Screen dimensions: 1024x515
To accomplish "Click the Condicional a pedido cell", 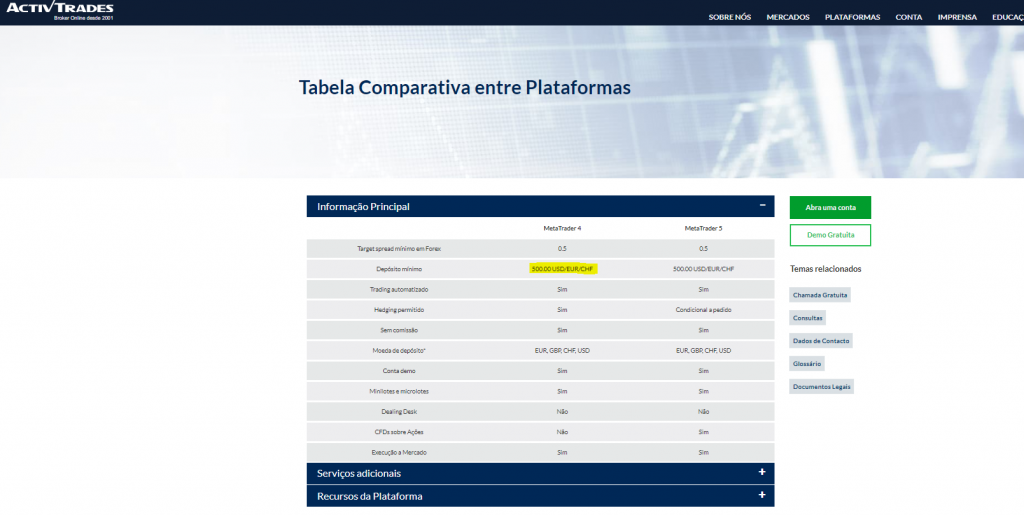I will click(703, 310).
